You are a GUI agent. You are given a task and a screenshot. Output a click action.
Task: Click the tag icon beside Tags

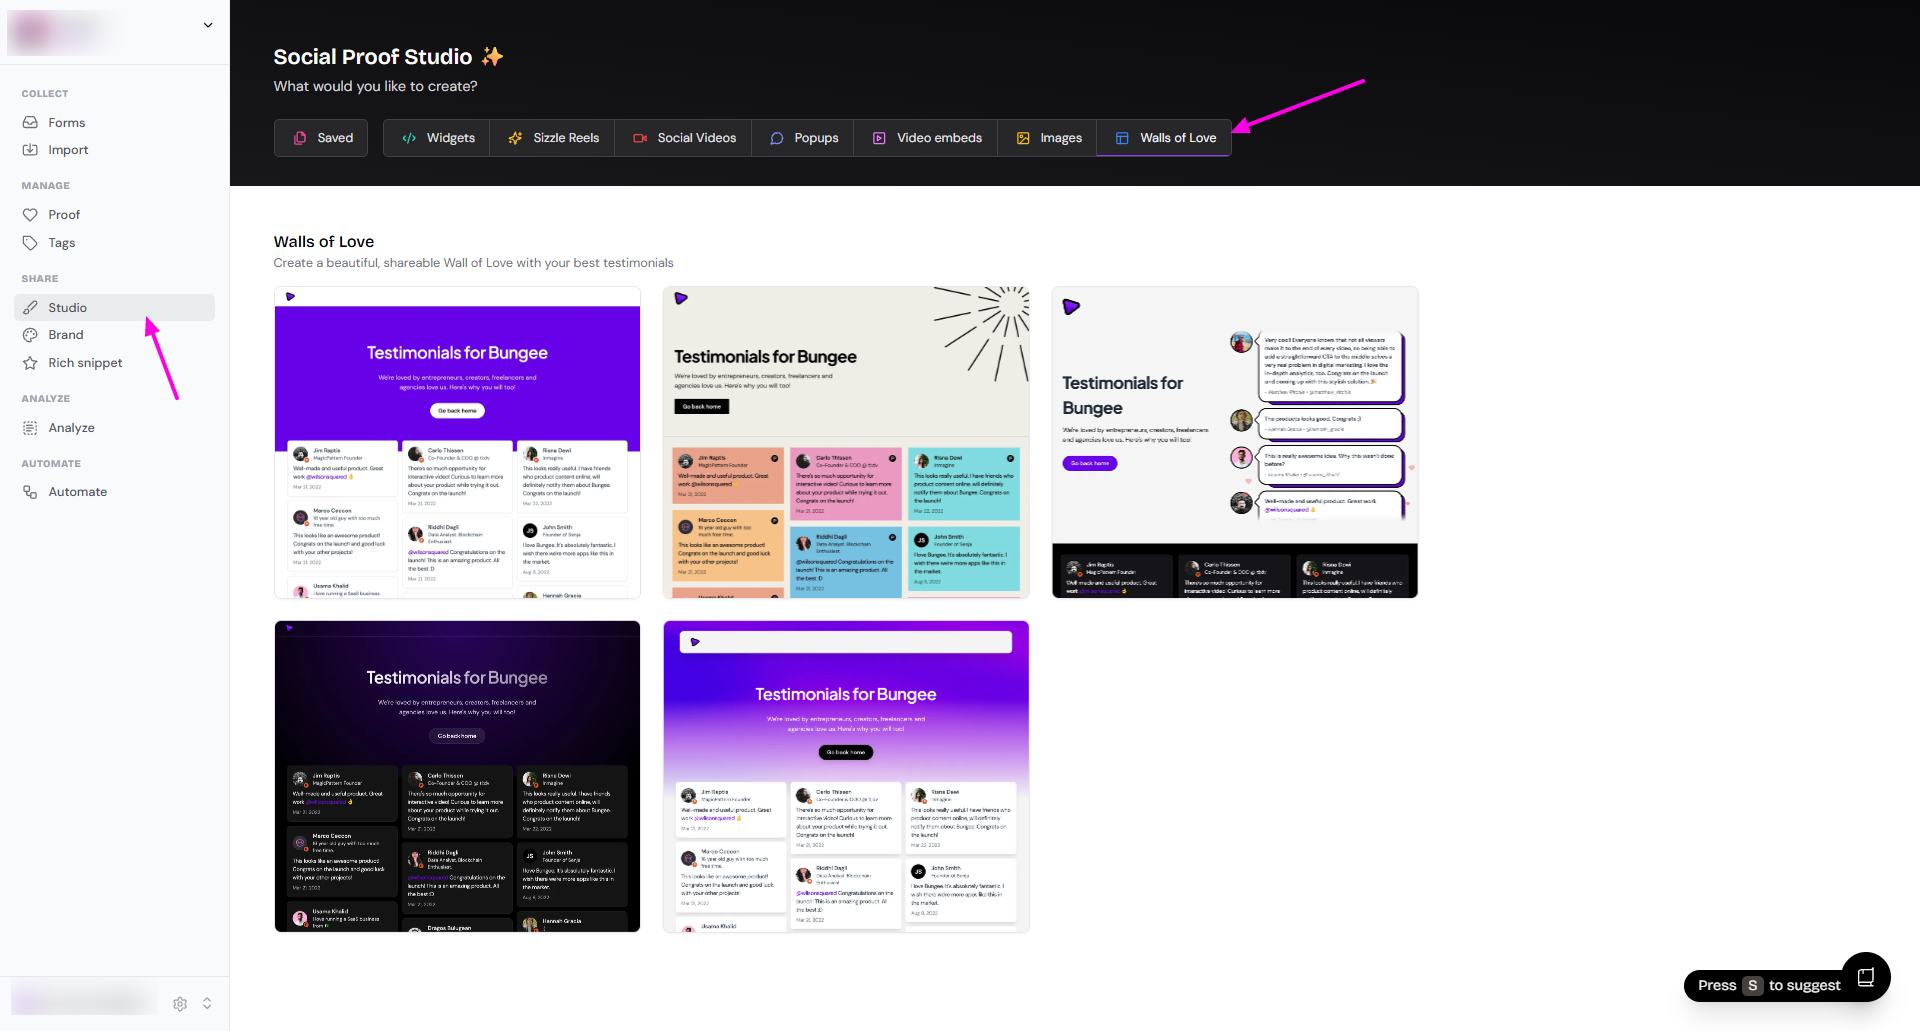coord(30,243)
